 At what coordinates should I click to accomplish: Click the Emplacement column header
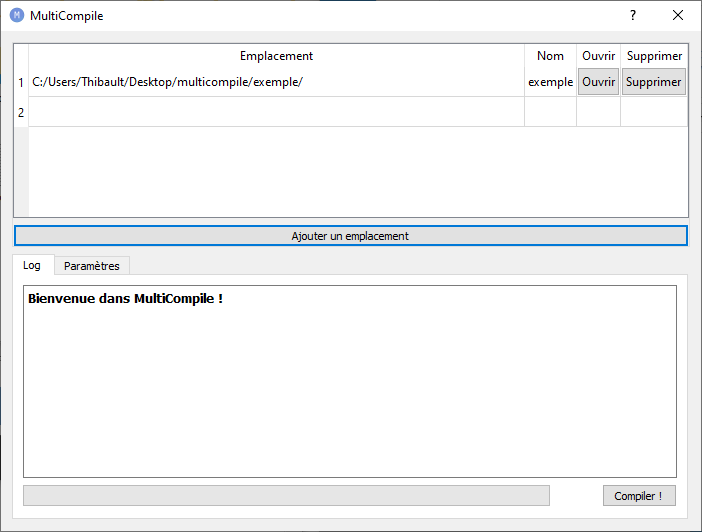pos(276,56)
